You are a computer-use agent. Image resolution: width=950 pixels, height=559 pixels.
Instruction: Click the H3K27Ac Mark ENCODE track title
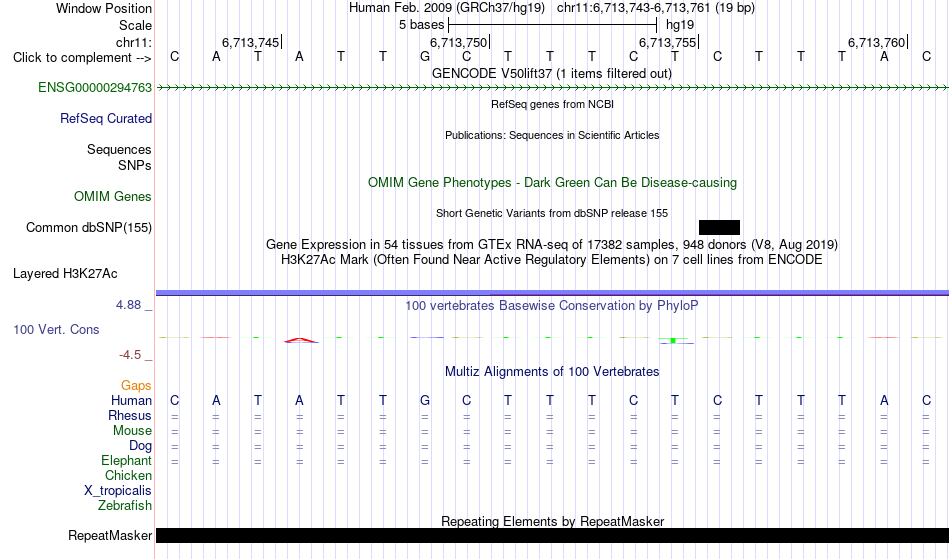[552, 260]
